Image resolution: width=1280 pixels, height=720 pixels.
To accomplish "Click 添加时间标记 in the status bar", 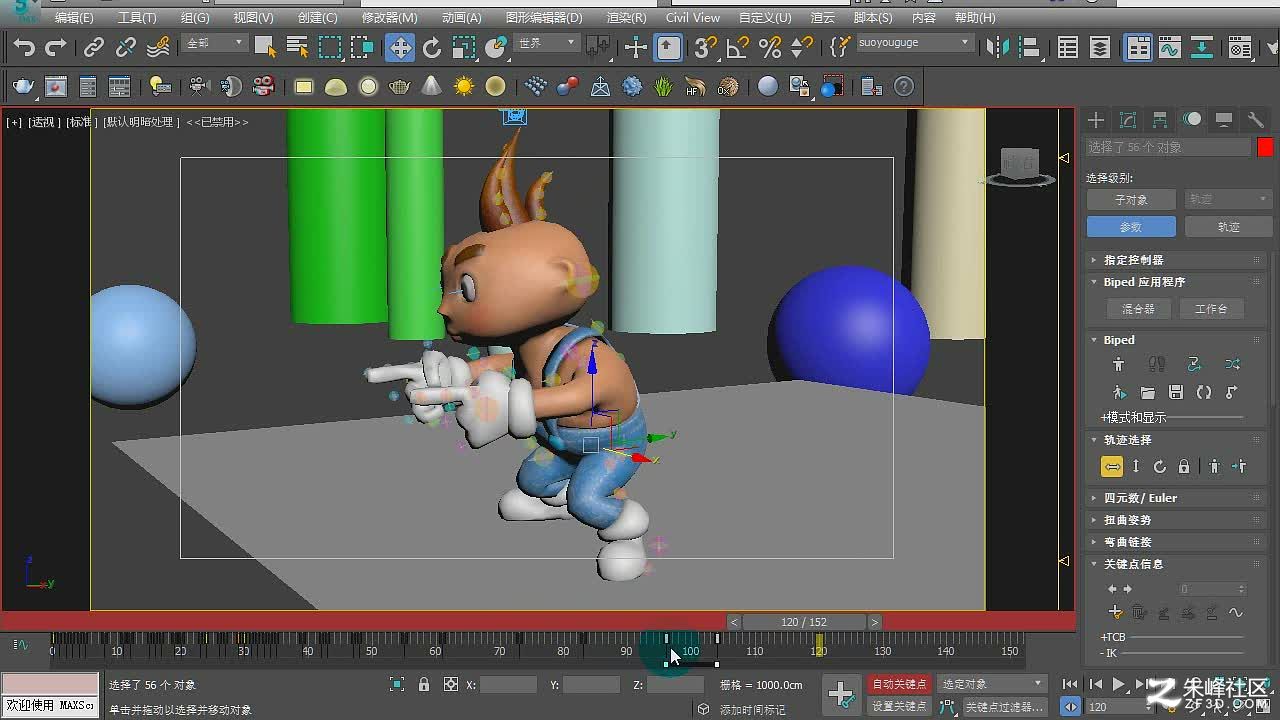I will click(752, 710).
